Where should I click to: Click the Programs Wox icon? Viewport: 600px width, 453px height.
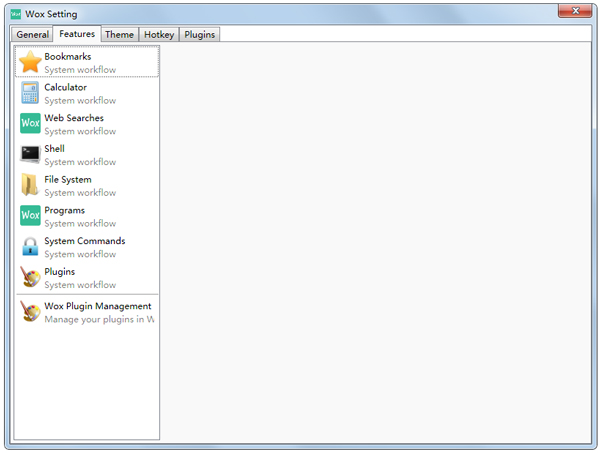30,216
